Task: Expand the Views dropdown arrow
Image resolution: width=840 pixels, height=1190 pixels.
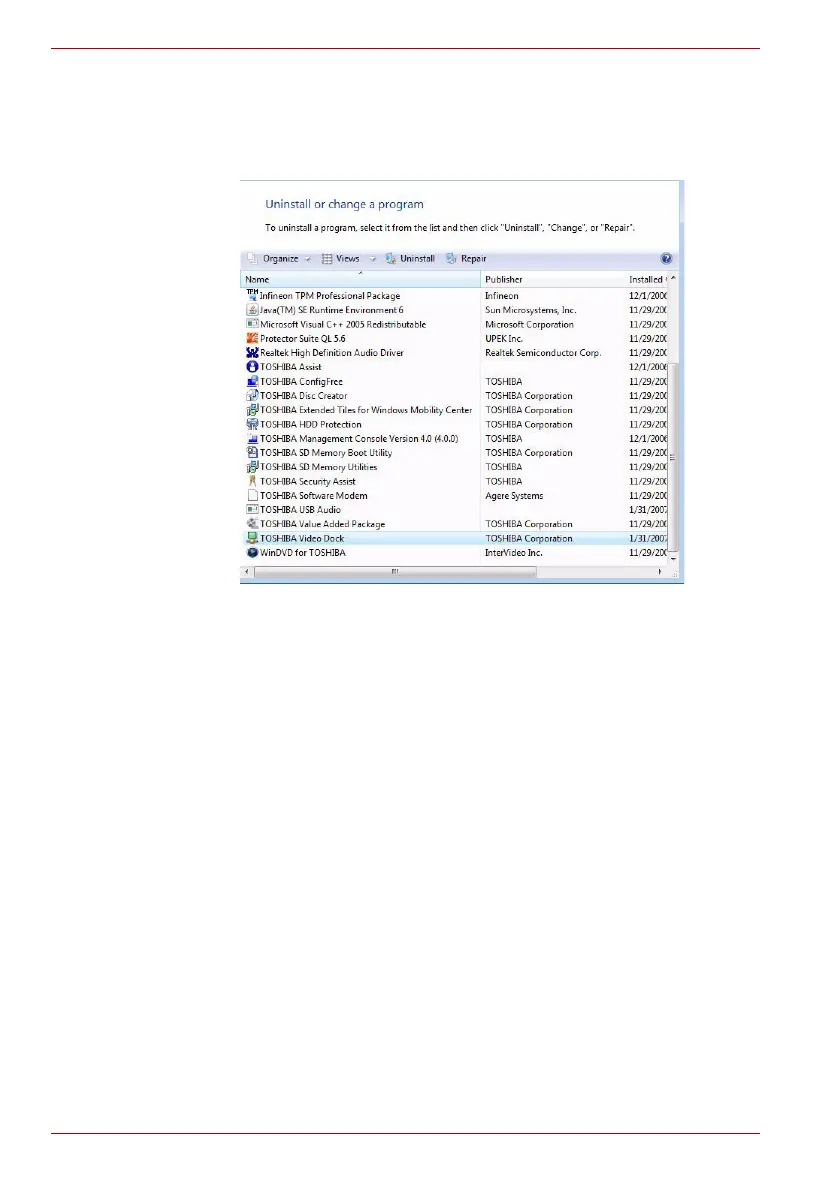Action: tap(373, 260)
